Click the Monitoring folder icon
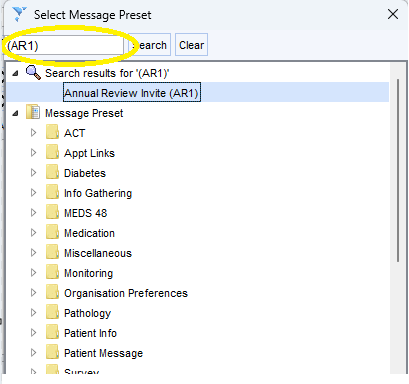 [x=53, y=272]
